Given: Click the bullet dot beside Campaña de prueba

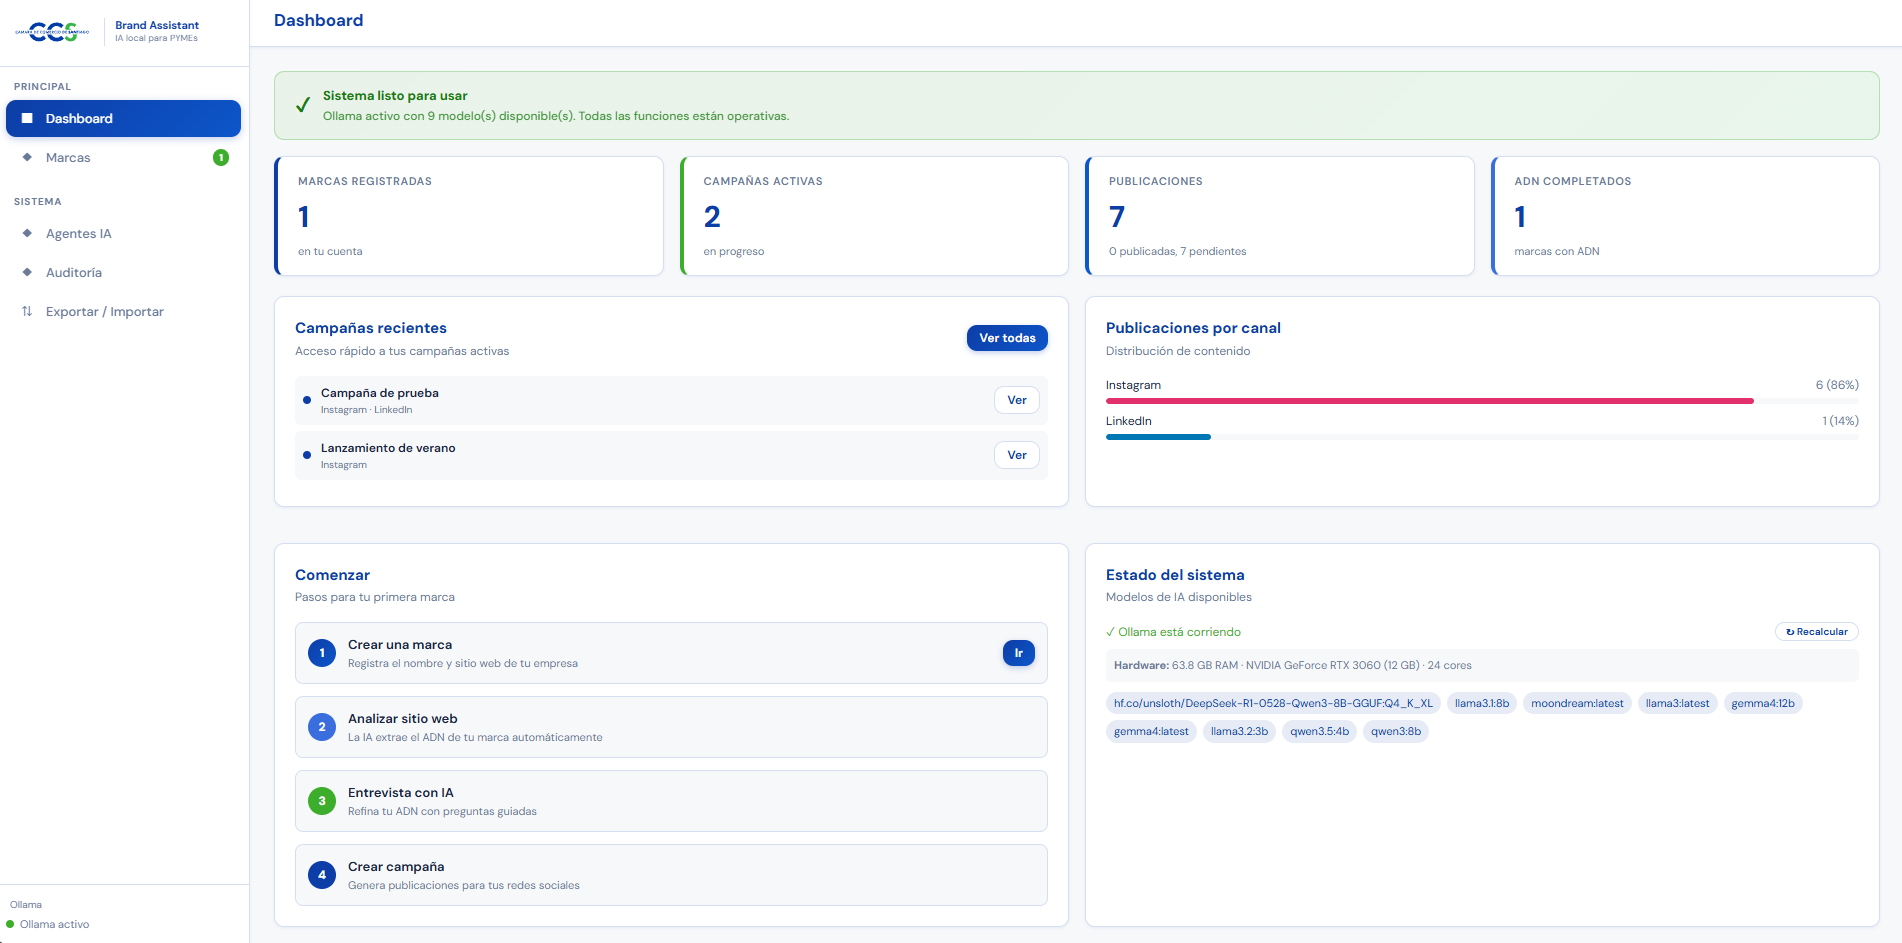Looking at the screenshot, I should (307, 400).
